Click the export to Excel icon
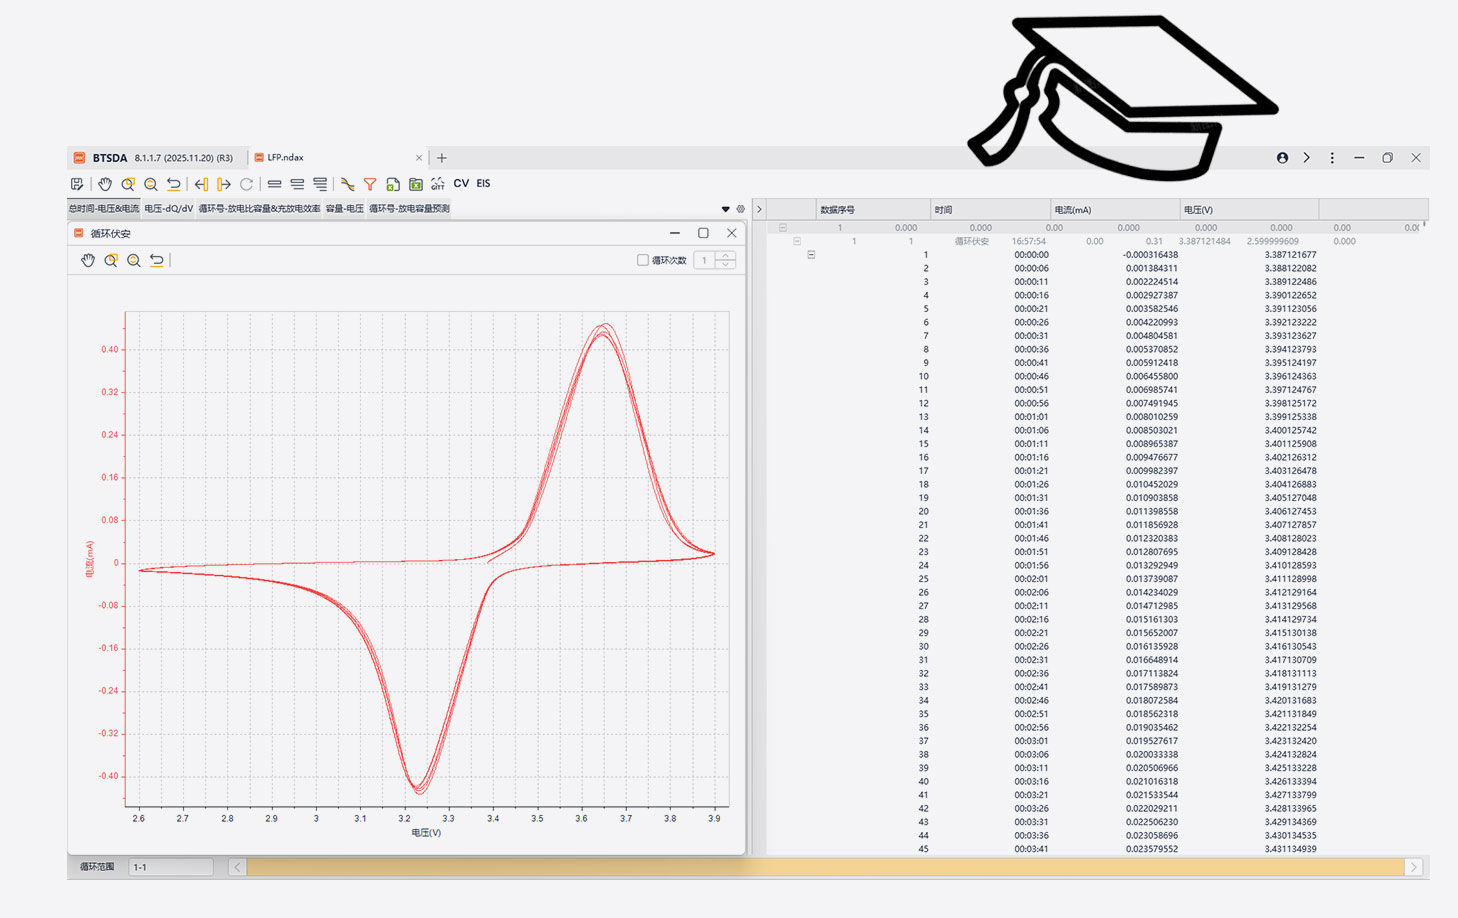 (415, 184)
